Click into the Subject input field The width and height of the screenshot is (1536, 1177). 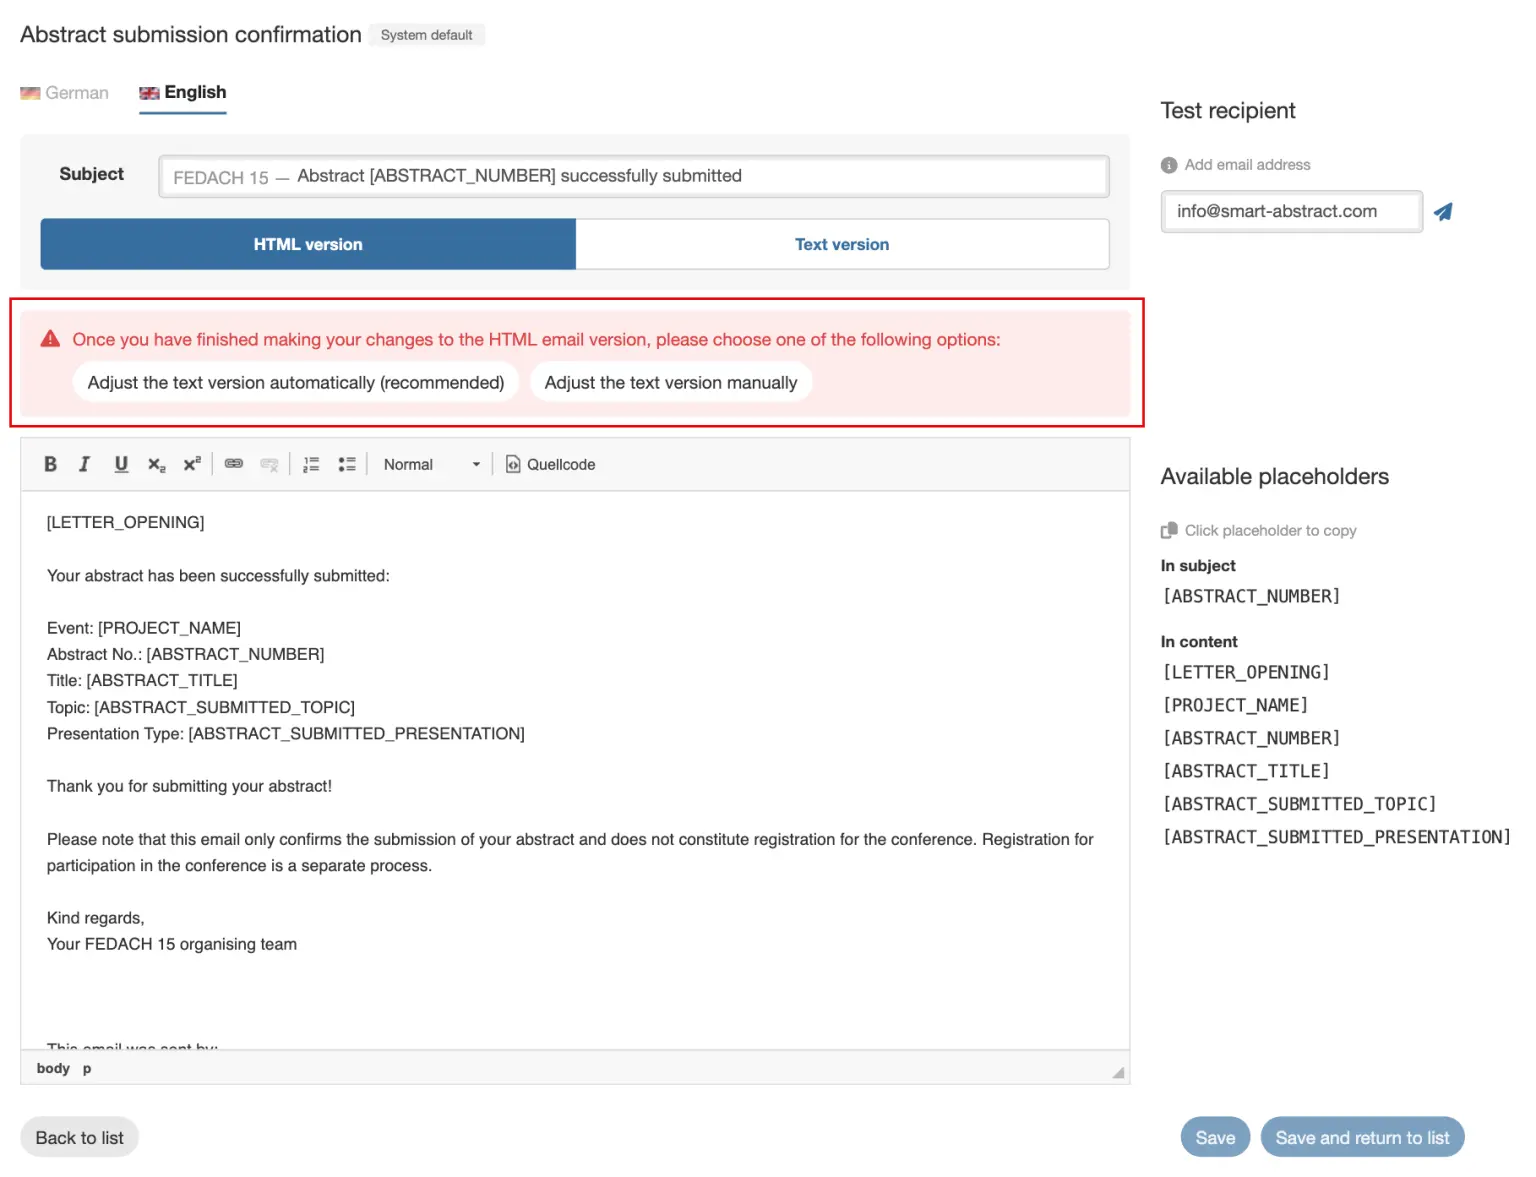tap(634, 176)
